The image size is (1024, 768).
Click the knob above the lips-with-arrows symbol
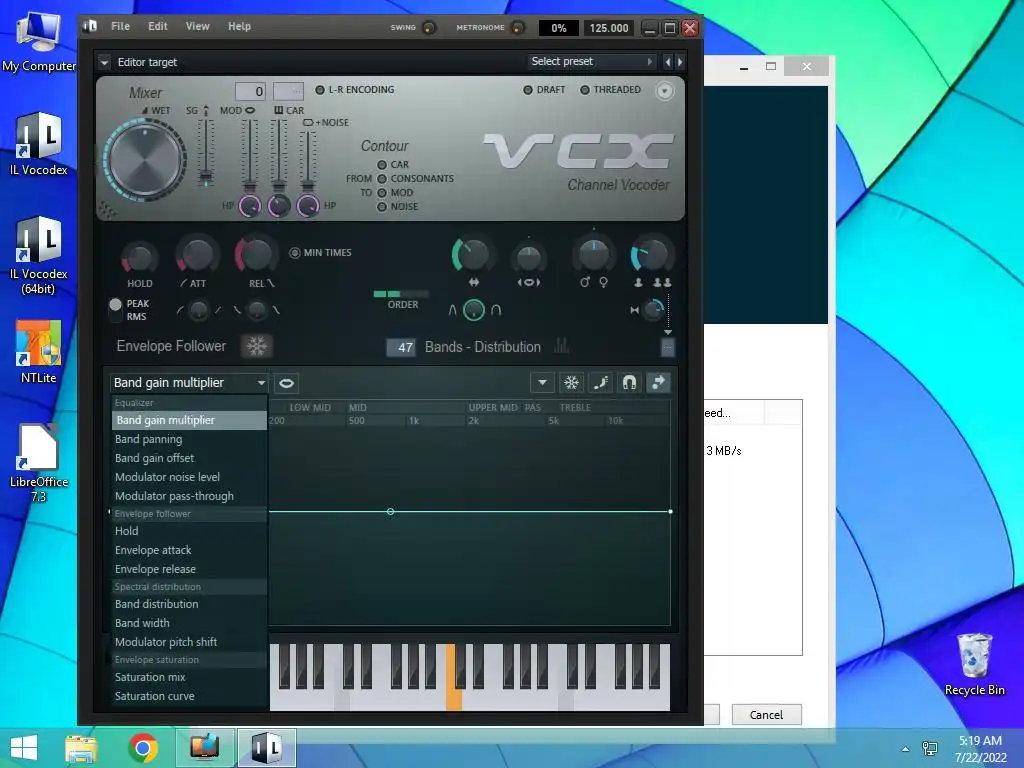point(528,258)
